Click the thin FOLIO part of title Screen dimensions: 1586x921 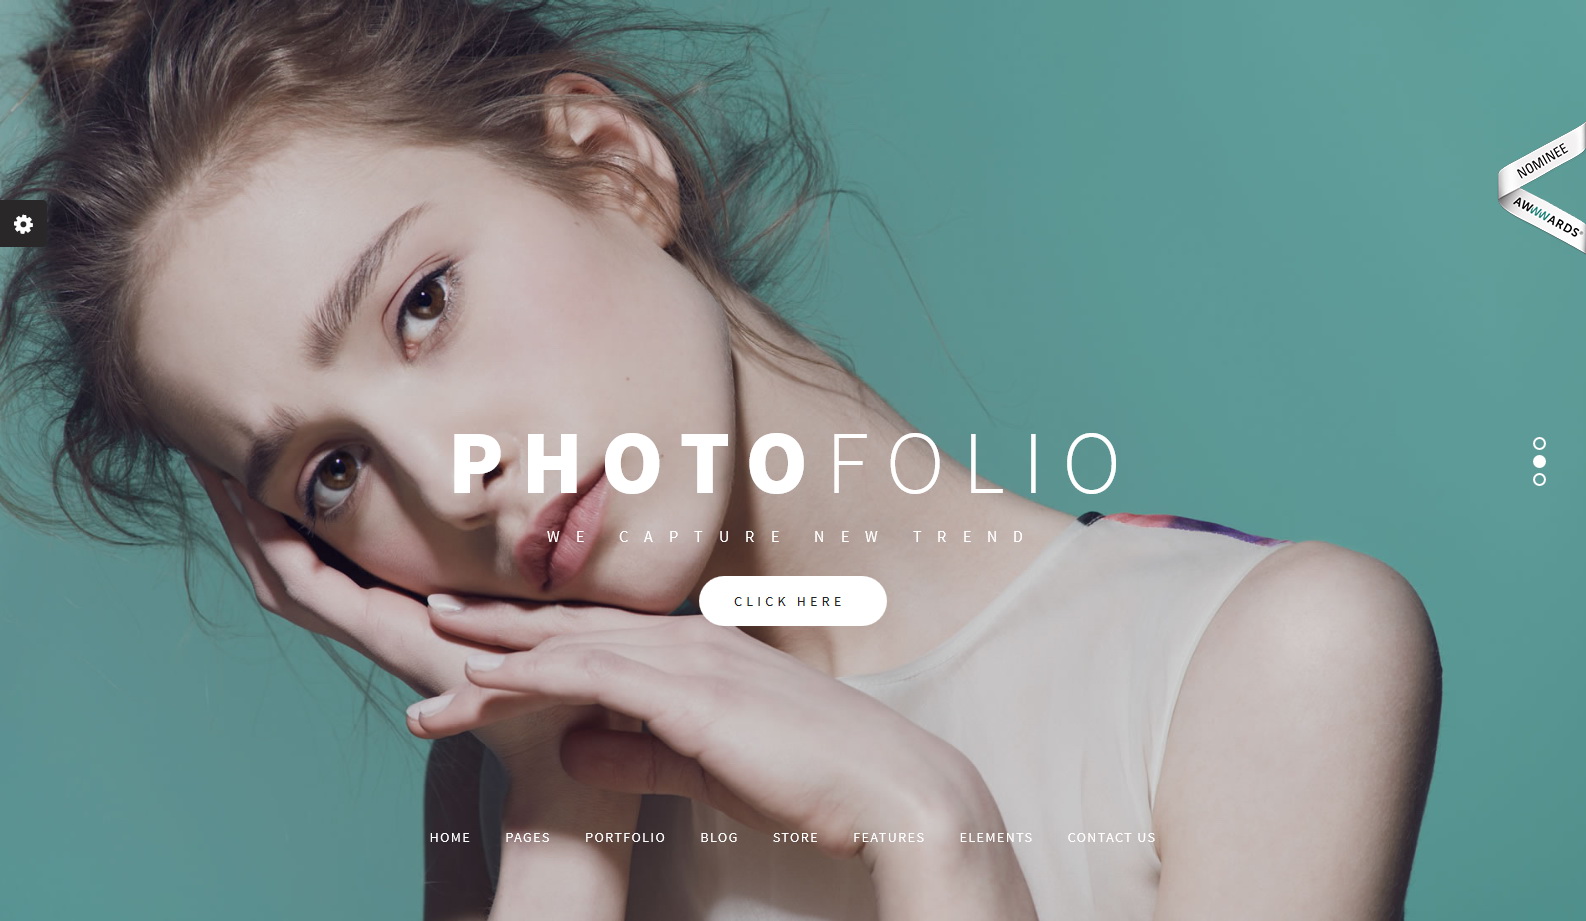(x=975, y=464)
